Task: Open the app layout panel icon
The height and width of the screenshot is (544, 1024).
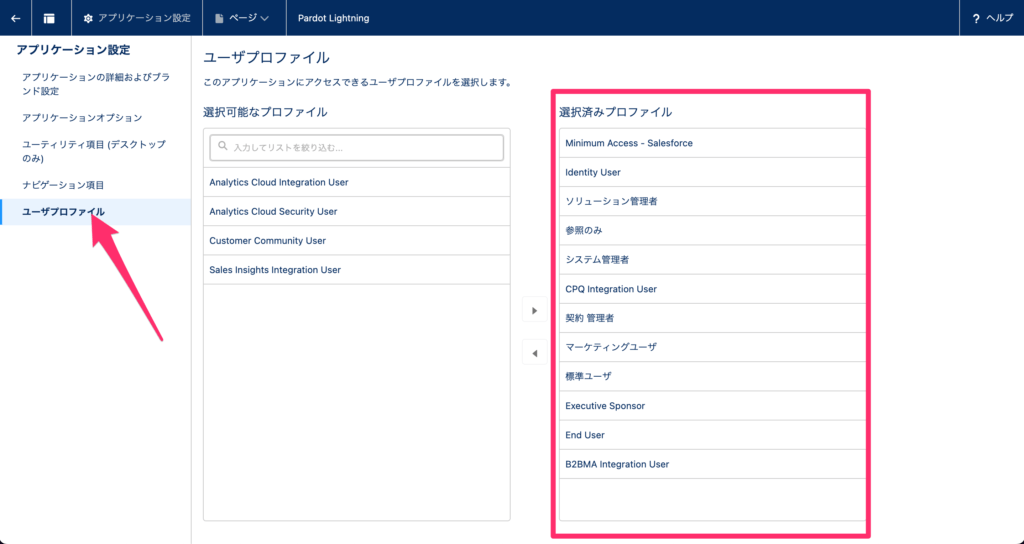Action: 49,18
